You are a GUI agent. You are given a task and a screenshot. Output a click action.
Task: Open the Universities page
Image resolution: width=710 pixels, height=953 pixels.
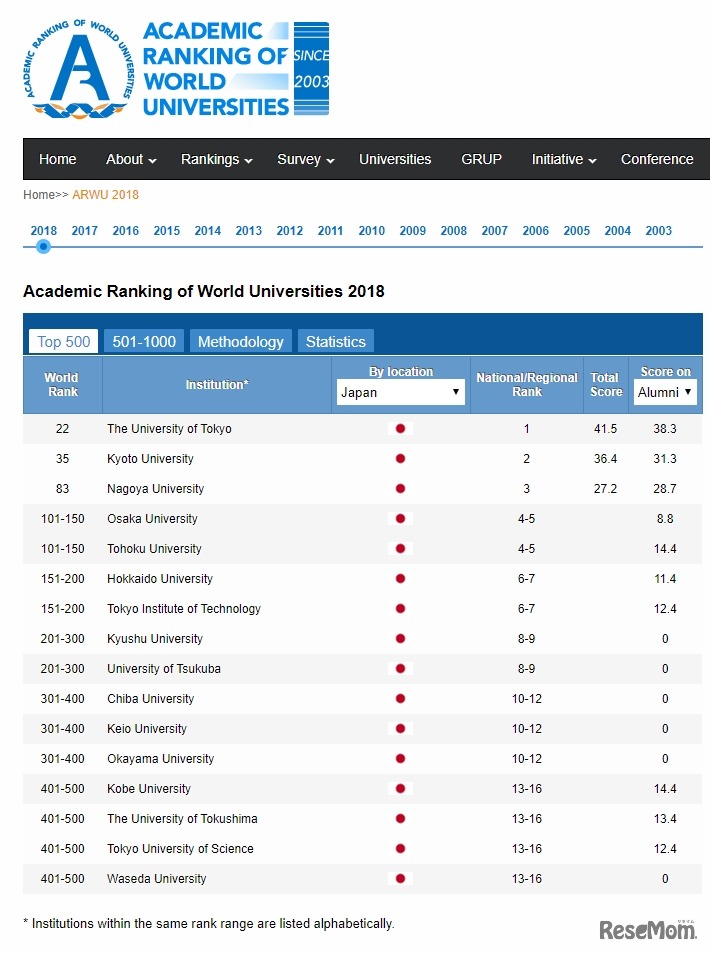tap(395, 159)
